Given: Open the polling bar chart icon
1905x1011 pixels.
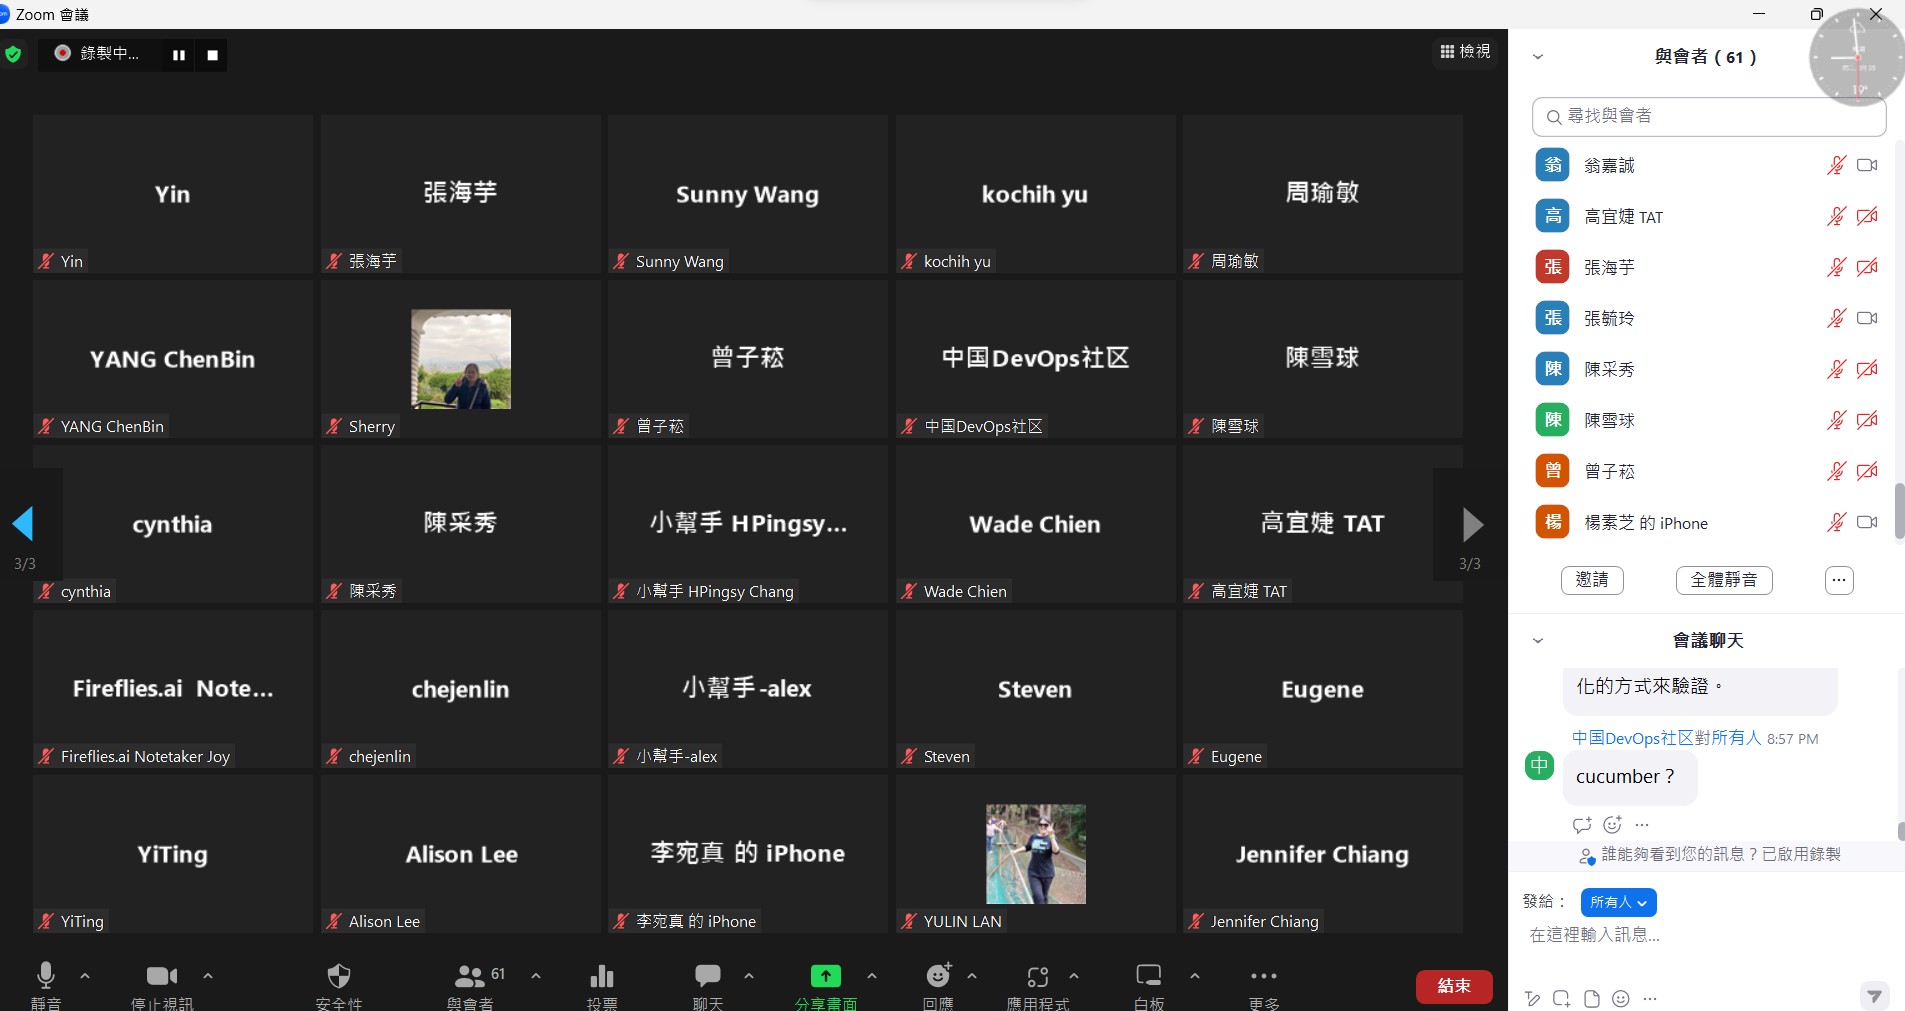Looking at the screenshot, I should point(602,976).
